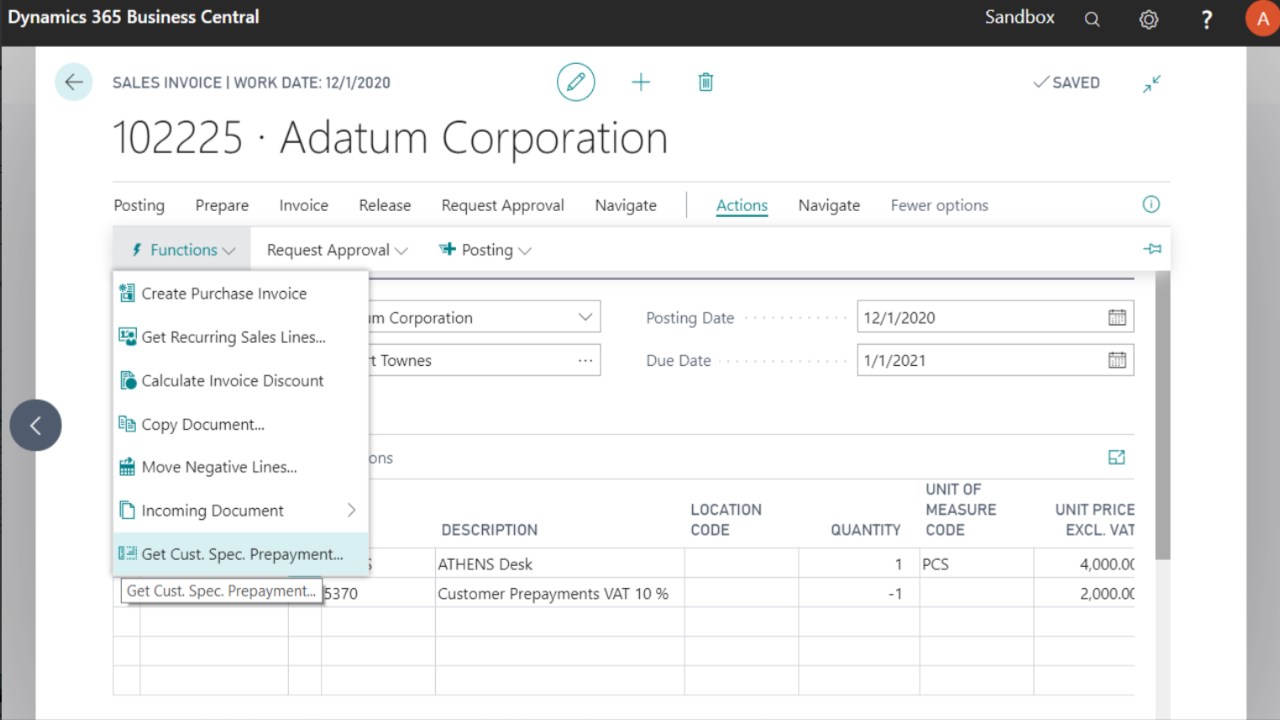This screenshot has height=720, width=1280.
Task: Expand the Lines part with maximize icon
Action: click(x=1117, y=457)
